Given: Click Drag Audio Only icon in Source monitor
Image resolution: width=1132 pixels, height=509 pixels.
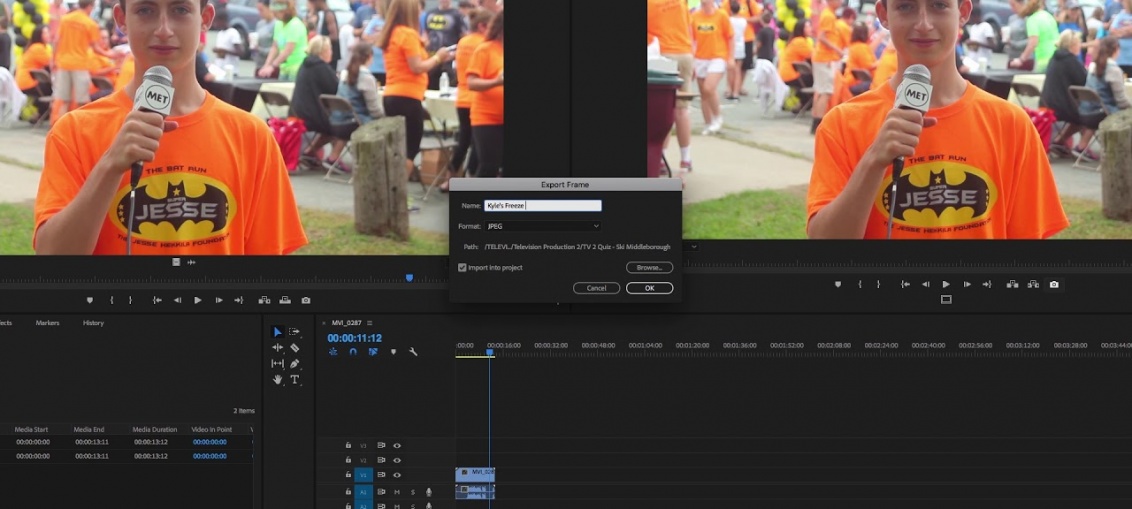Looking at the screenshot, I should pos(191,262).
